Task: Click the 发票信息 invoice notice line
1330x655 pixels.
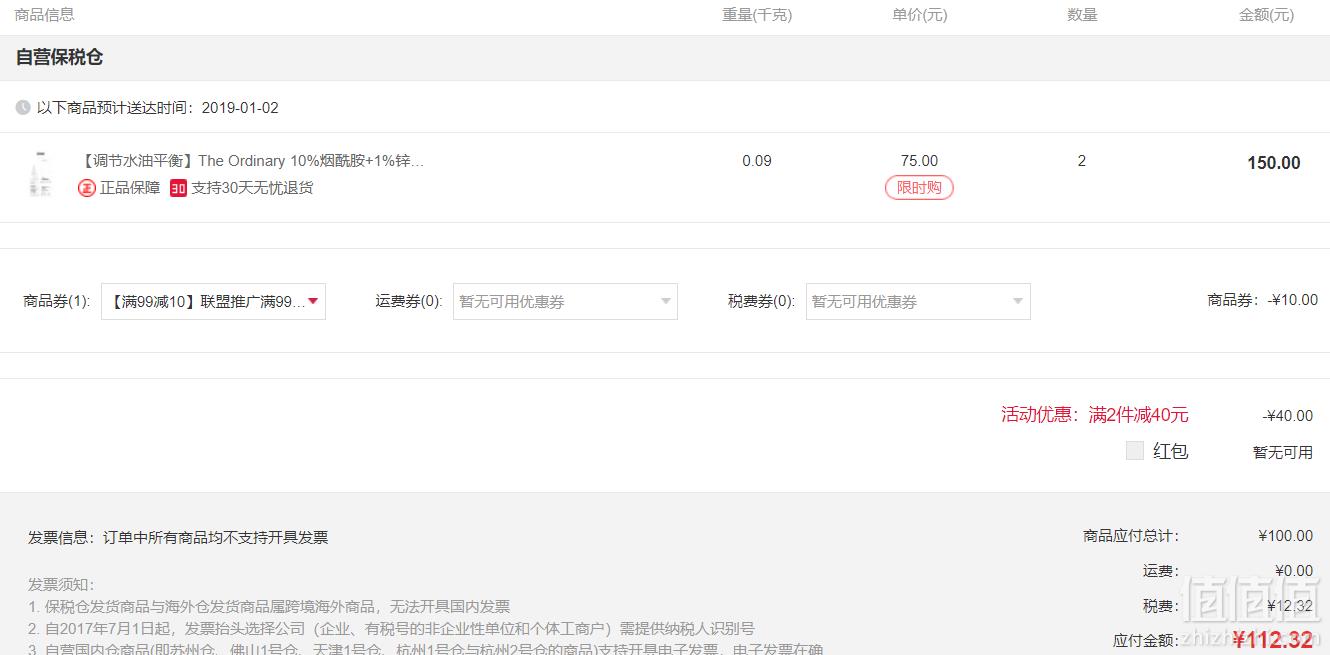Action: (x=178, y=537)
